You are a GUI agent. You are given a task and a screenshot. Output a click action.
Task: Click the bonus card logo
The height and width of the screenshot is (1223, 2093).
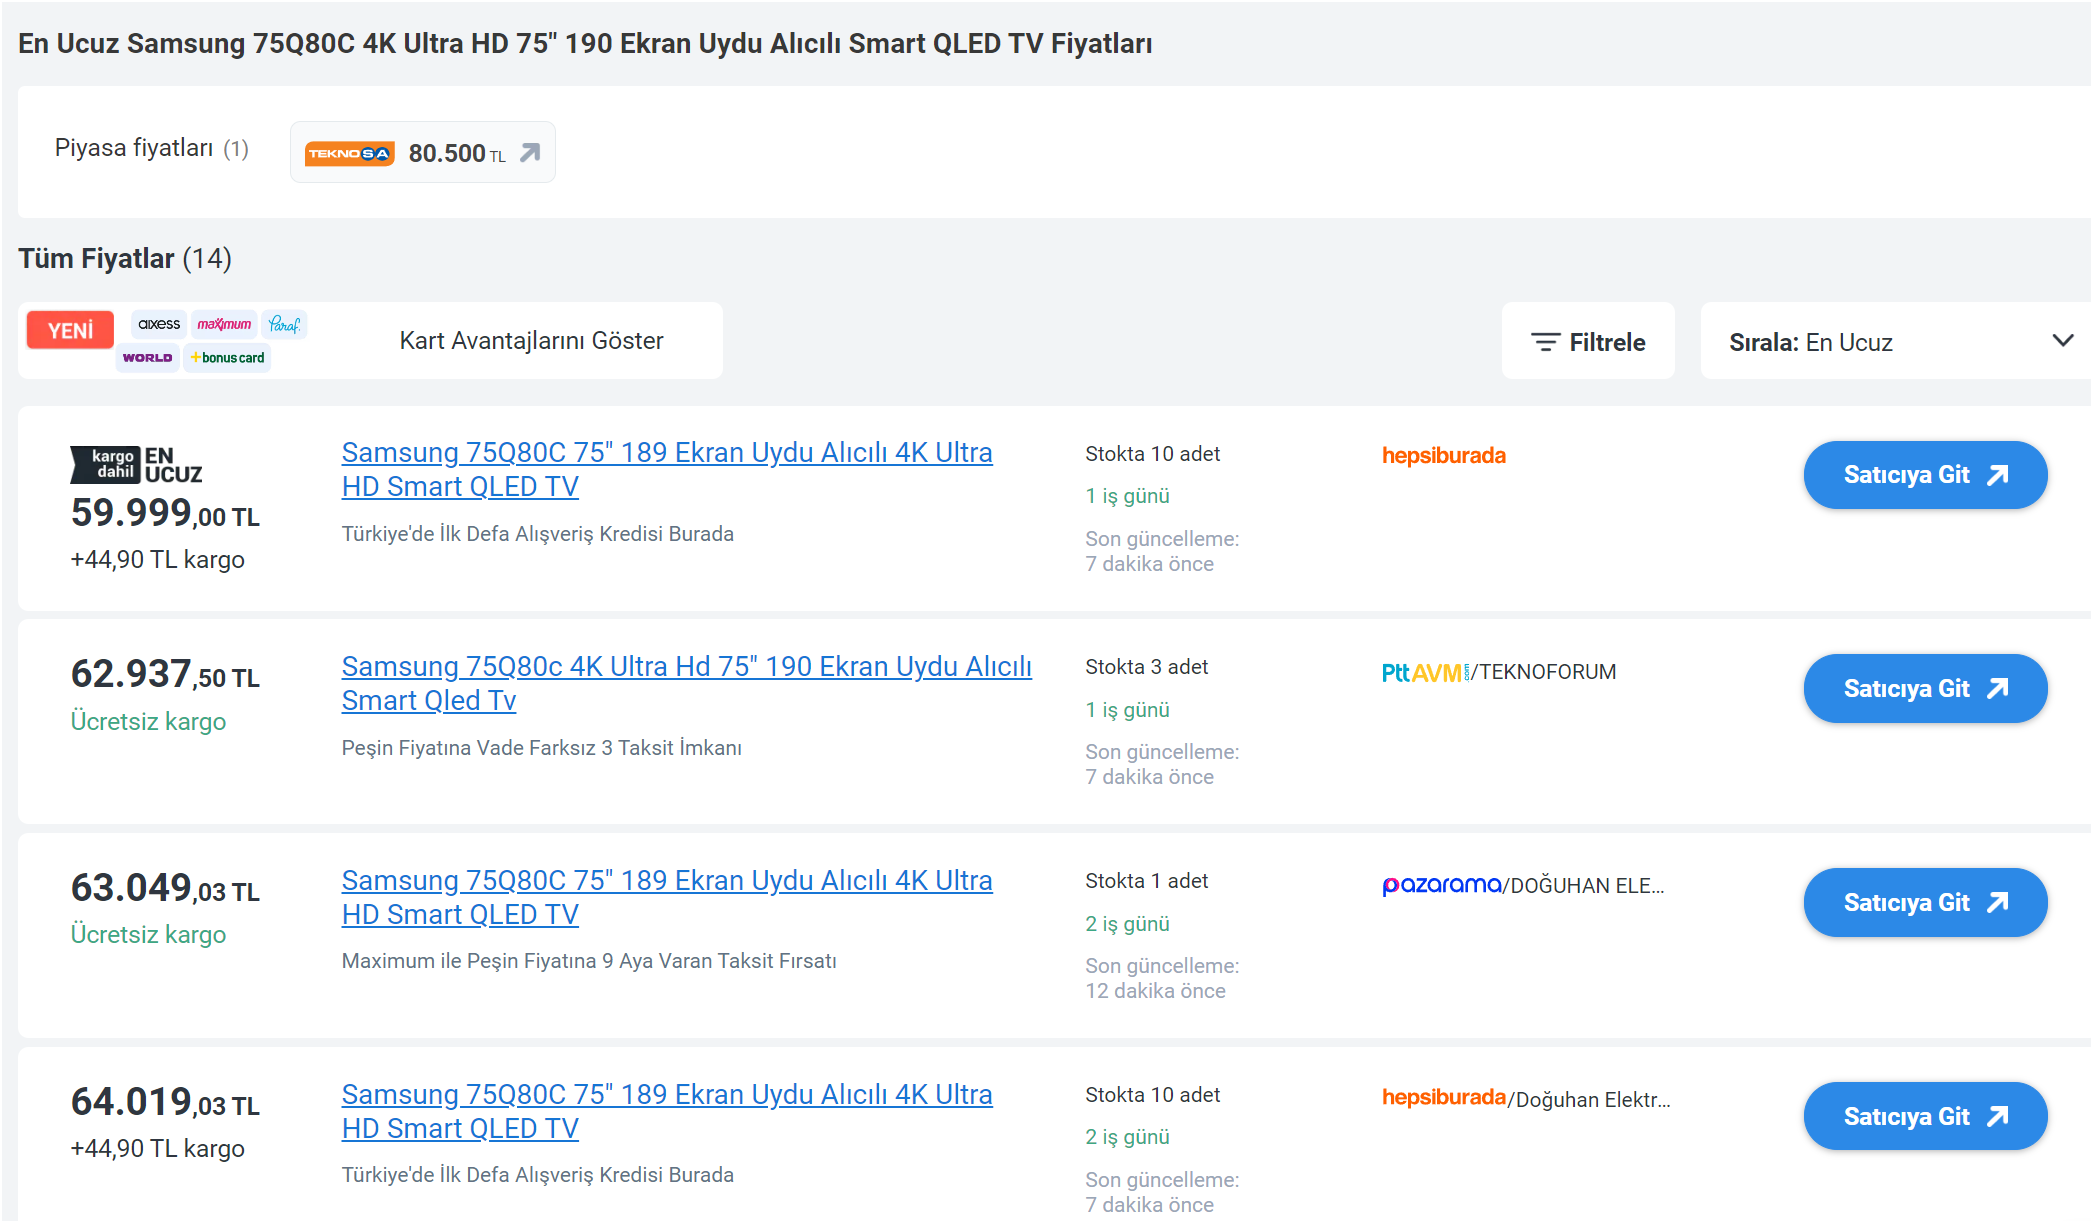pos(228,357)
